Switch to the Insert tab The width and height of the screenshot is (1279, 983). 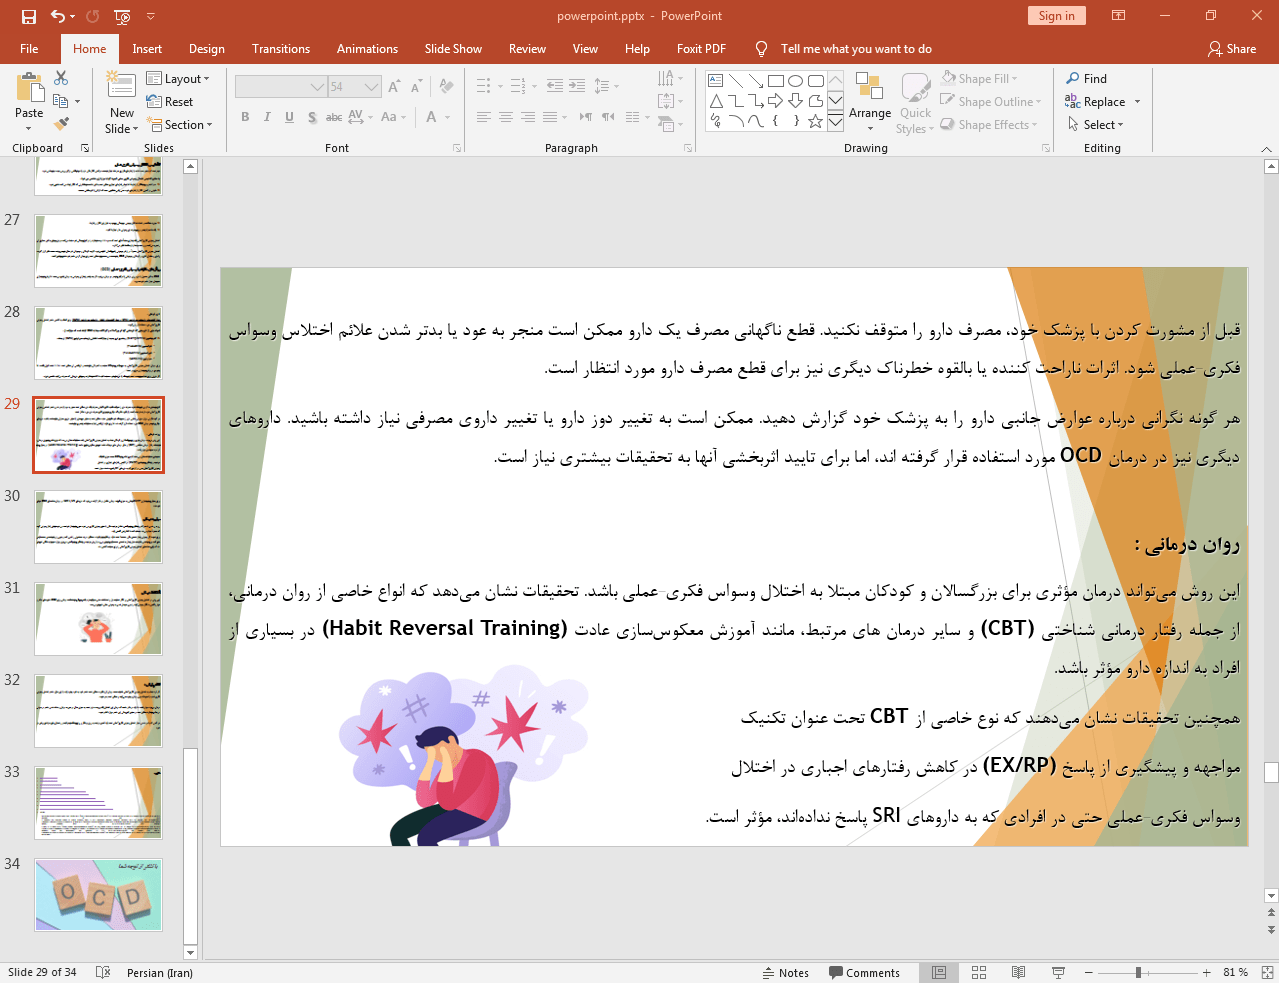pyautogui.click(x=147, y=49)
